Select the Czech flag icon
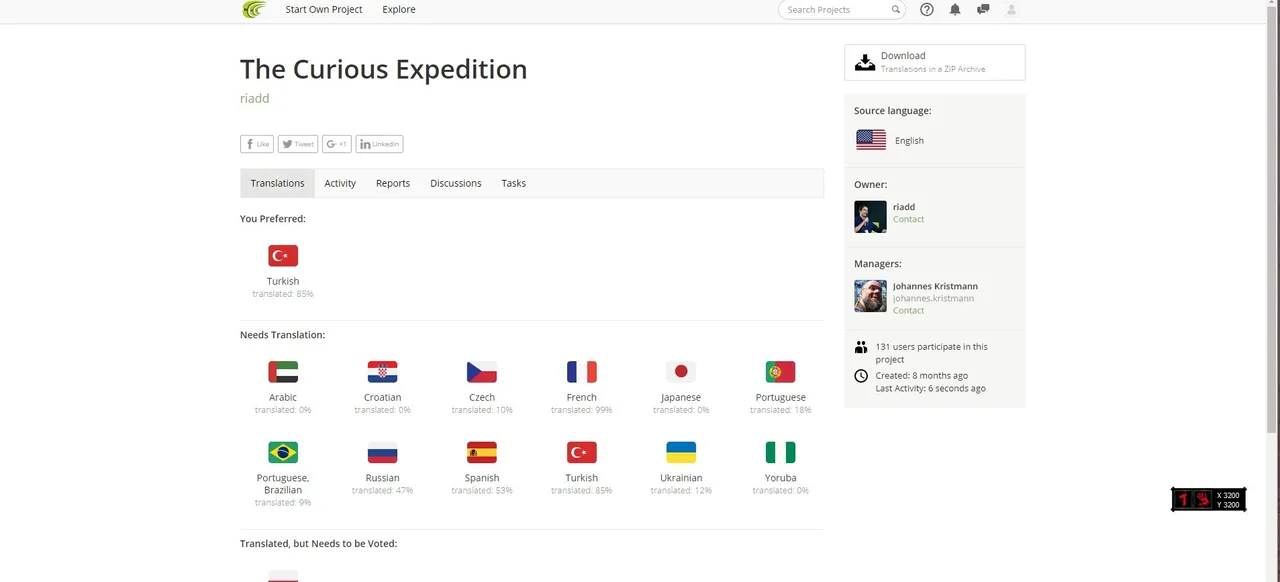 [x=482, y=372]
